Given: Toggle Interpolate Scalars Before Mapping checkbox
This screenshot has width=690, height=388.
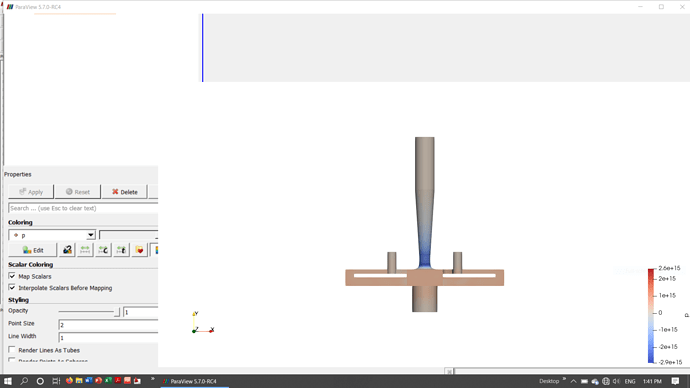Looking at the screenshot, I should pyautogui.click(x=12, y=288).
